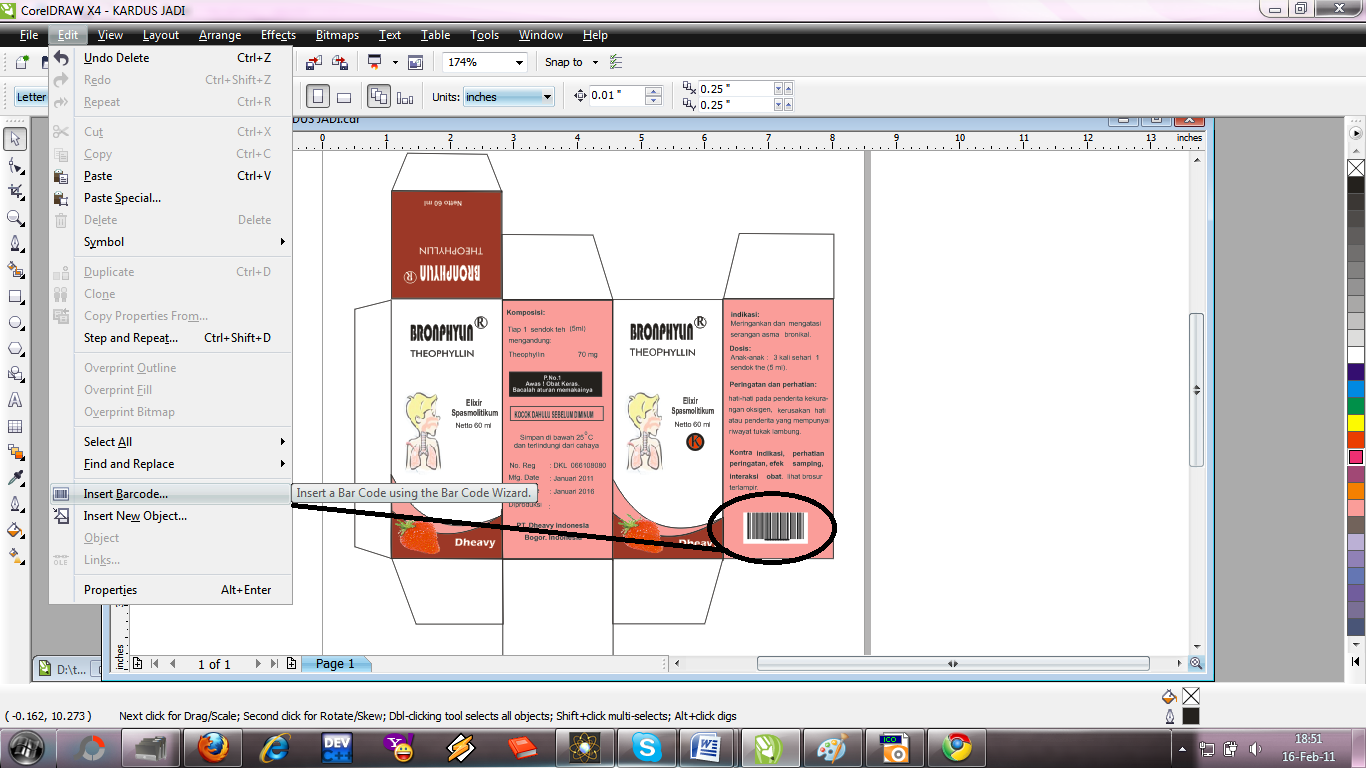
Task: Expand the Select All submenu
Action: (x=283, y=442)
